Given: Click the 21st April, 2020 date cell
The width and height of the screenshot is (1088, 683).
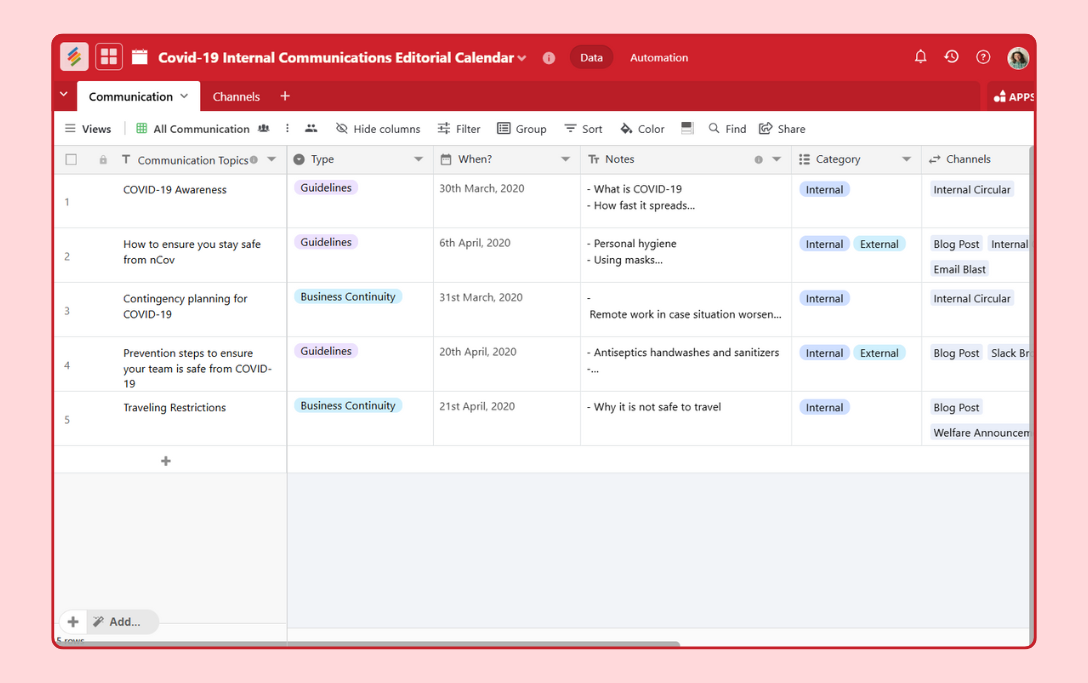Looking at the screenshot, I should coord(507,419).
